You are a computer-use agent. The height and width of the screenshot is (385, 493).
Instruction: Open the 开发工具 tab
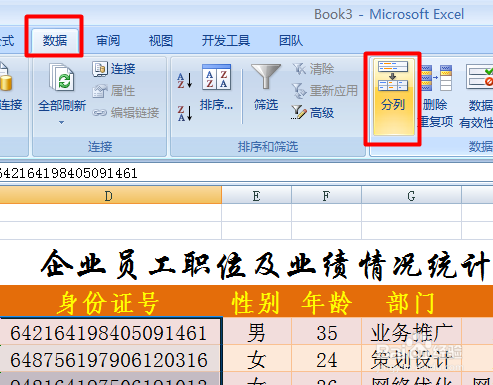(226, 41)
